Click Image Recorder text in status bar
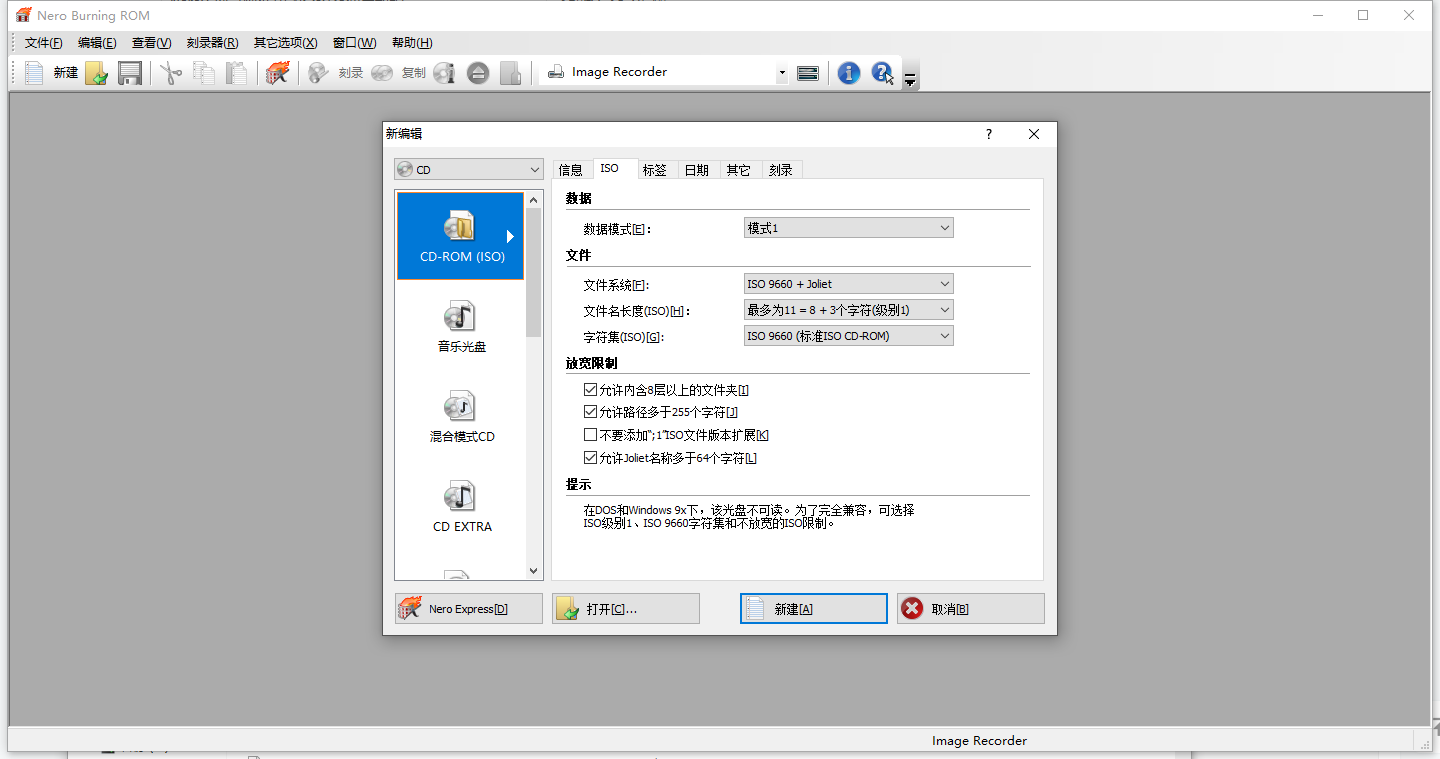This screenshot has width=1440, height=759. (979, 741)
